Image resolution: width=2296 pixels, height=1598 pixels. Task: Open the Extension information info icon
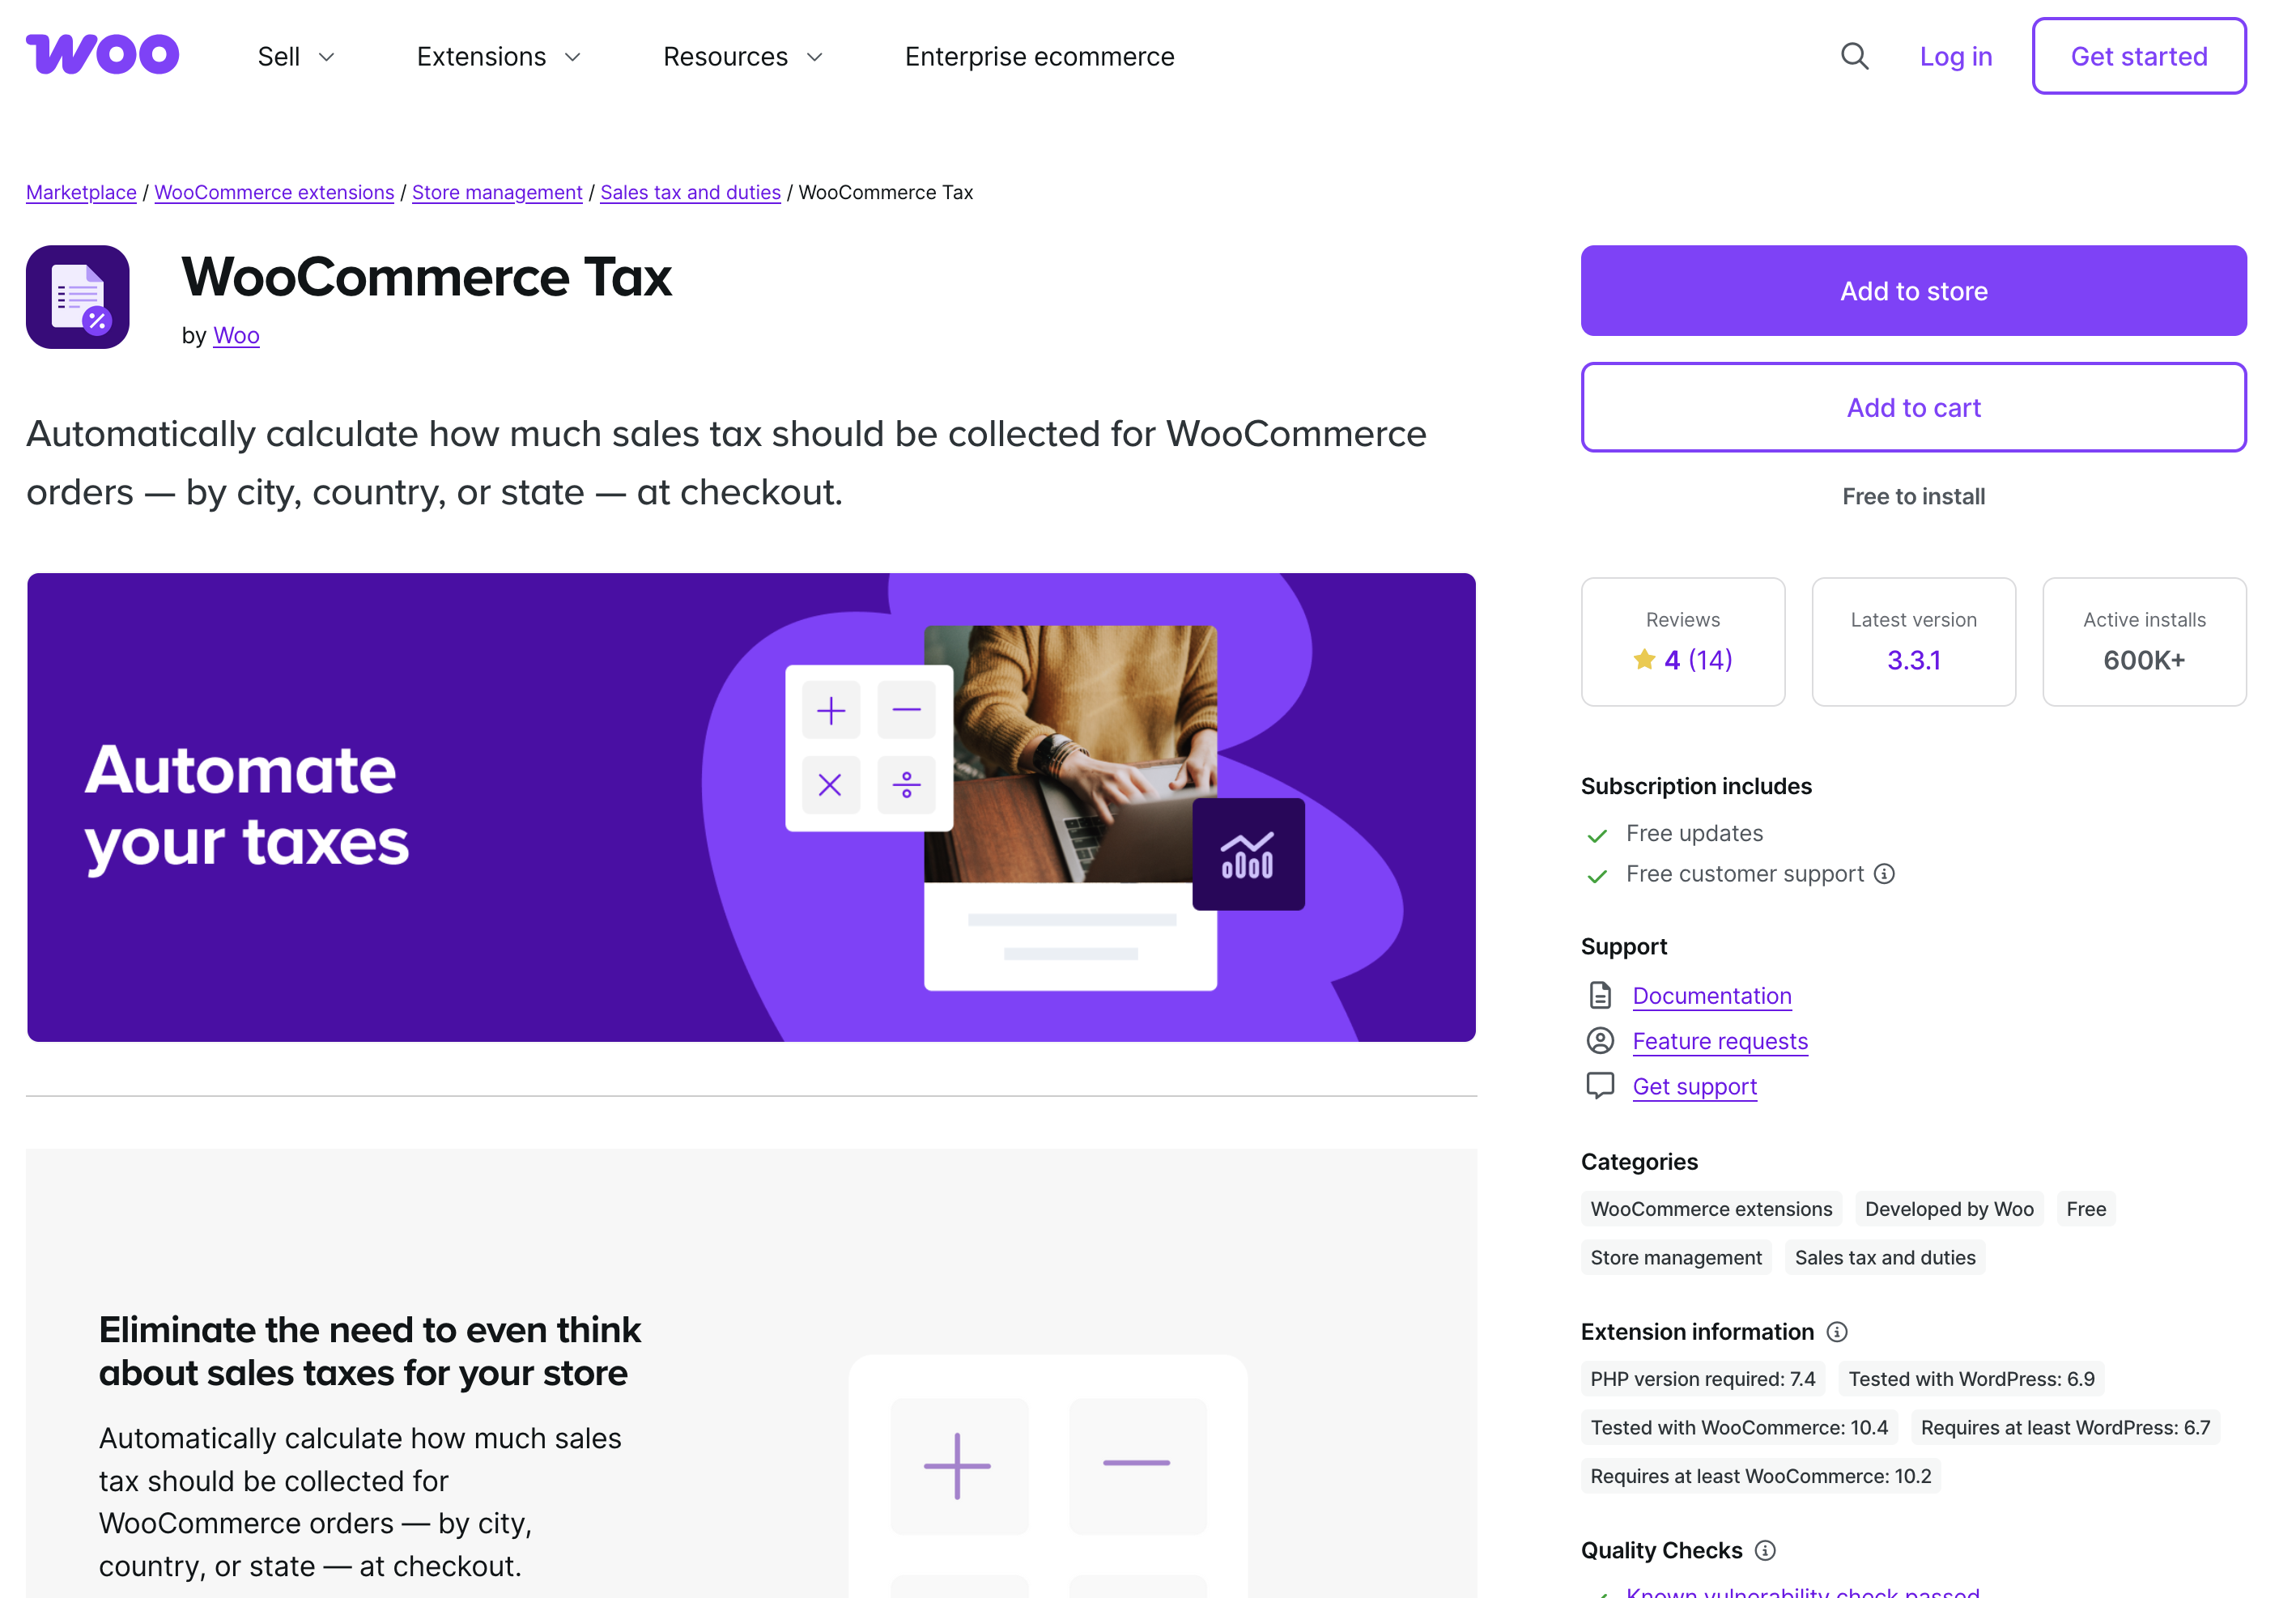1838,1331
